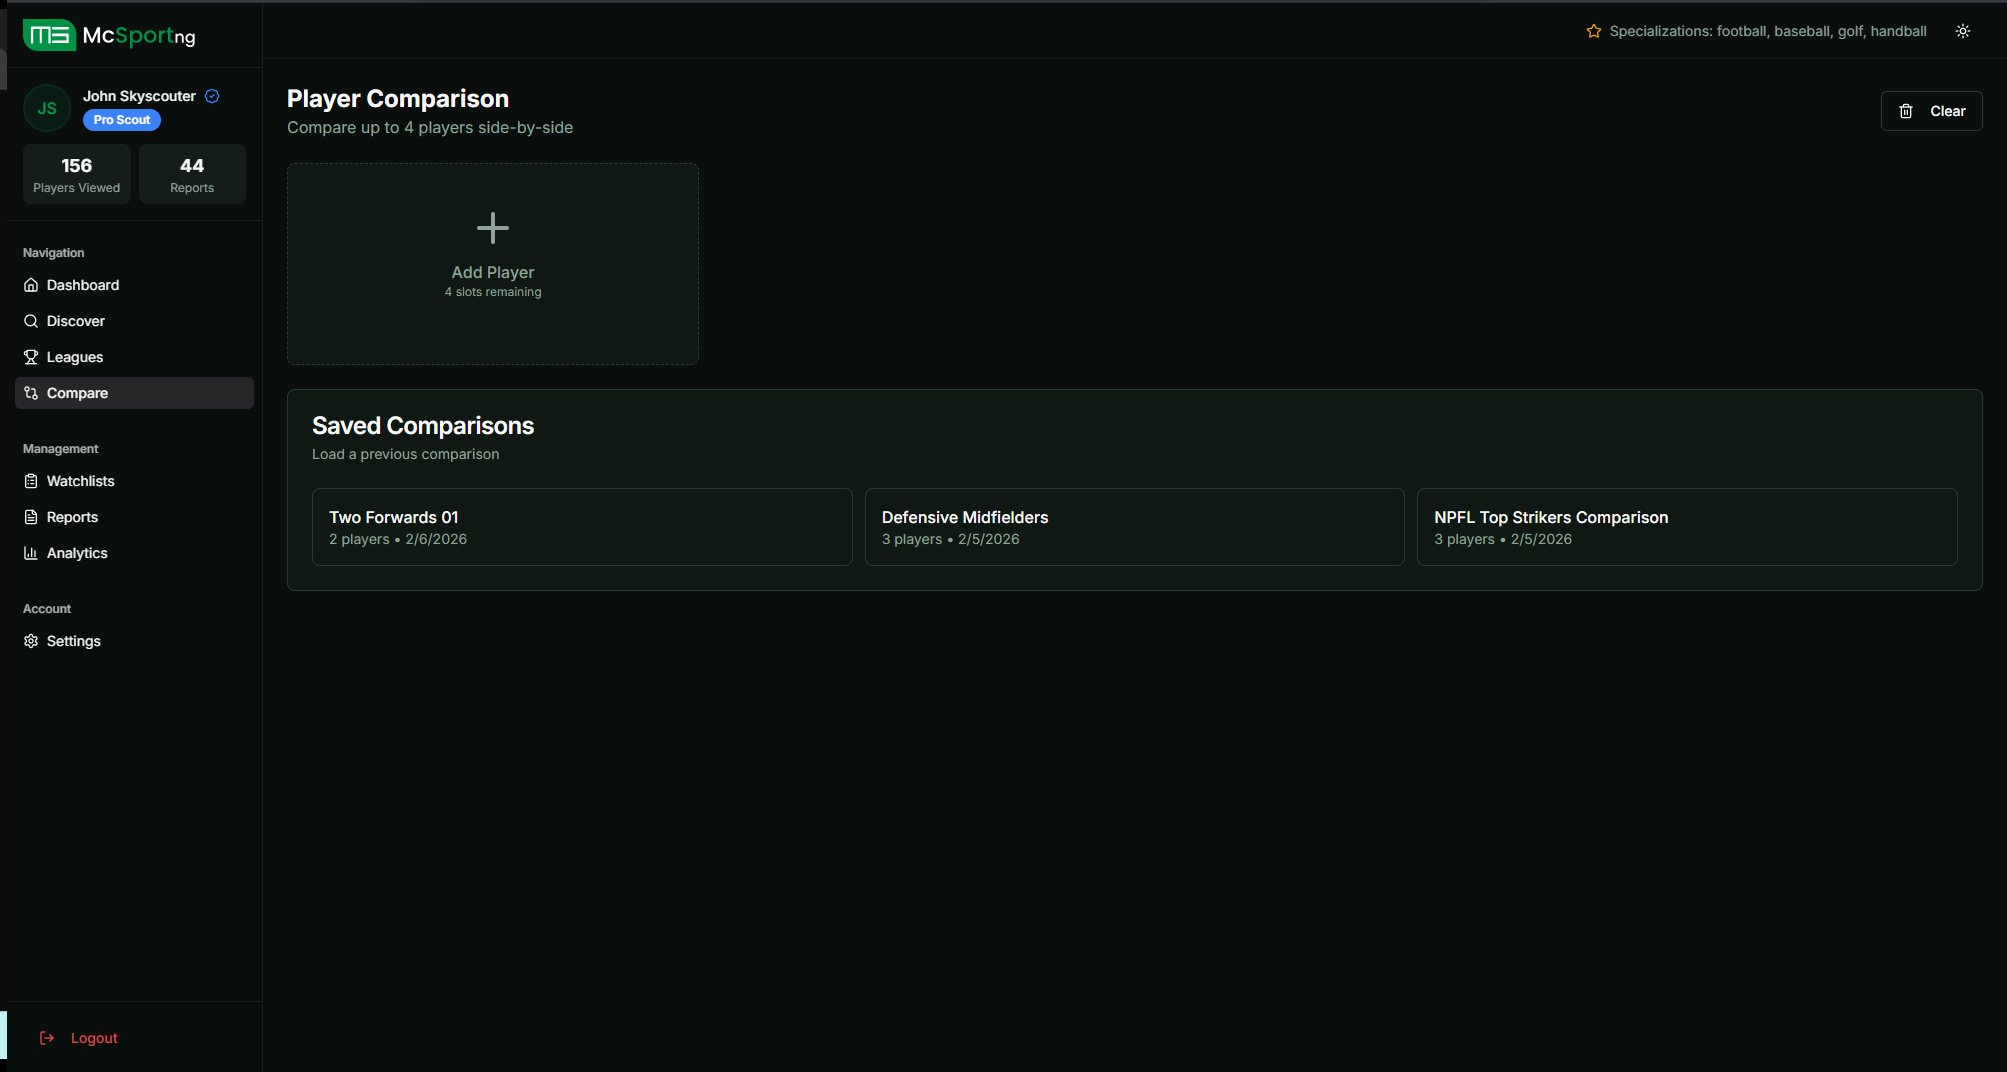Select the Compare navigation item

[77, 393]
